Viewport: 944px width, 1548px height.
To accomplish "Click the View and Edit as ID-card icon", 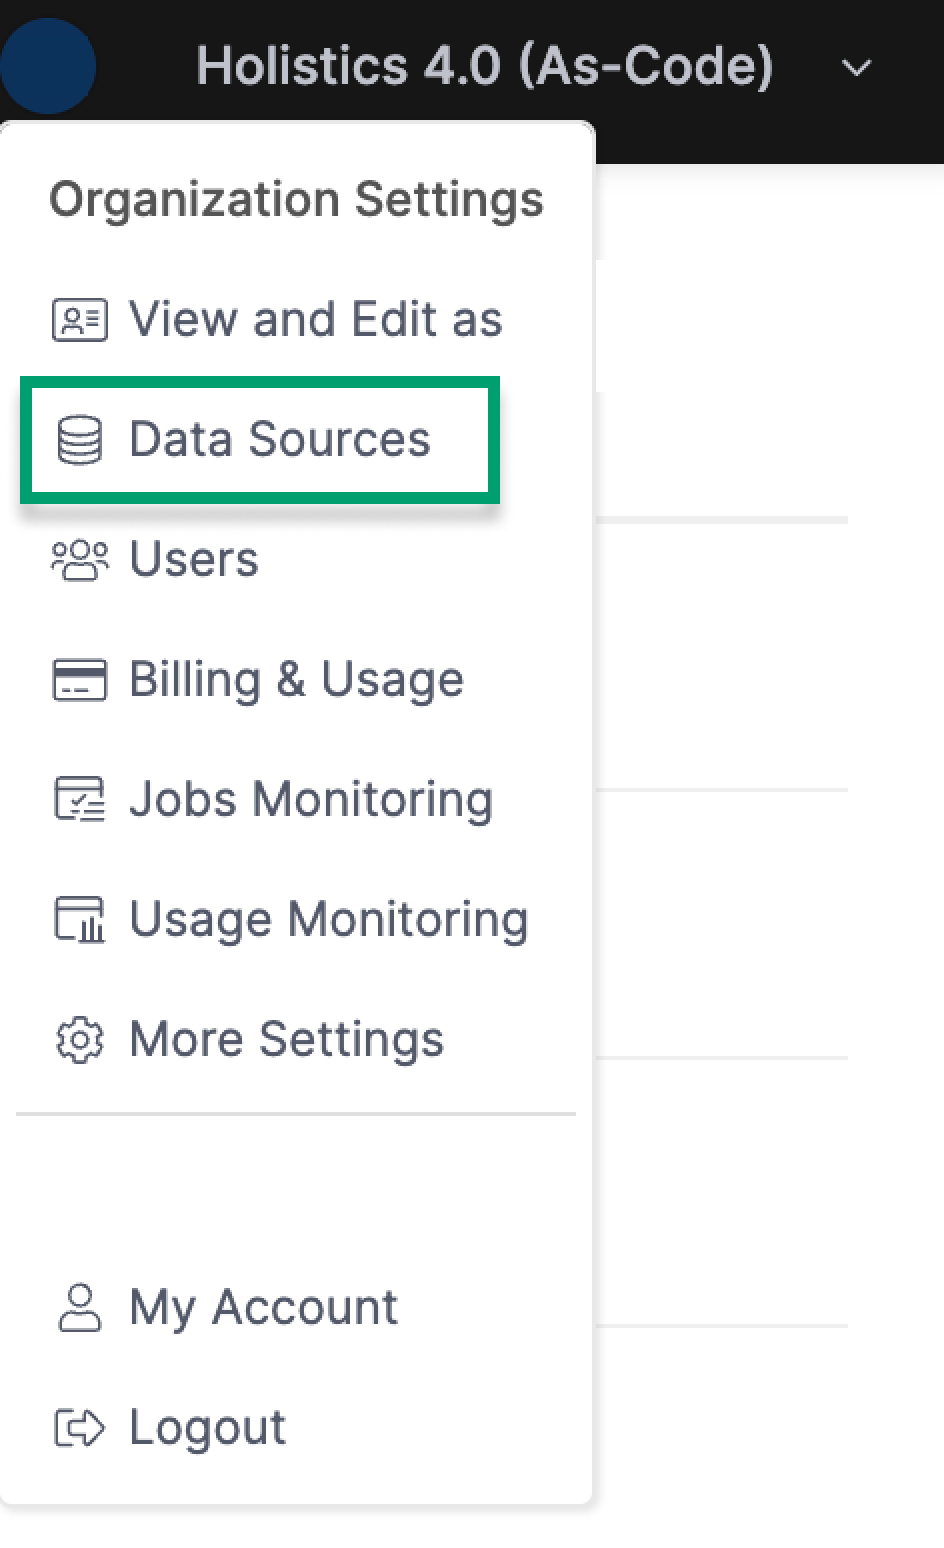I will [79, 320].
